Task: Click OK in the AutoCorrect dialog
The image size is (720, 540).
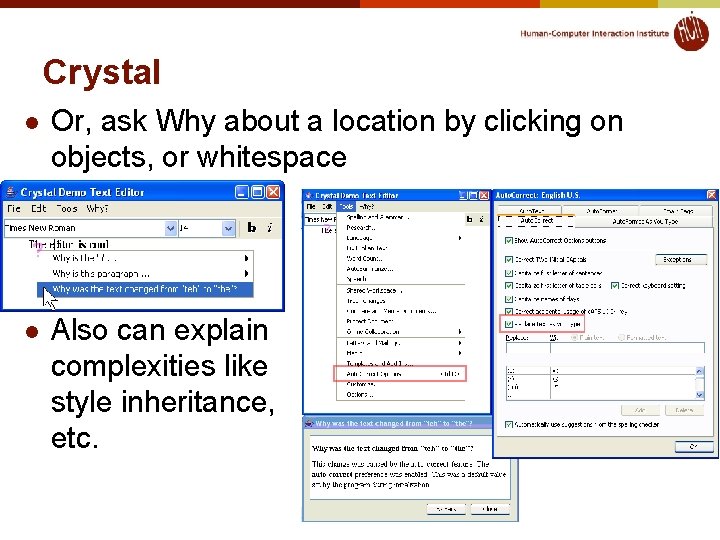Action: tap(694, 446)
